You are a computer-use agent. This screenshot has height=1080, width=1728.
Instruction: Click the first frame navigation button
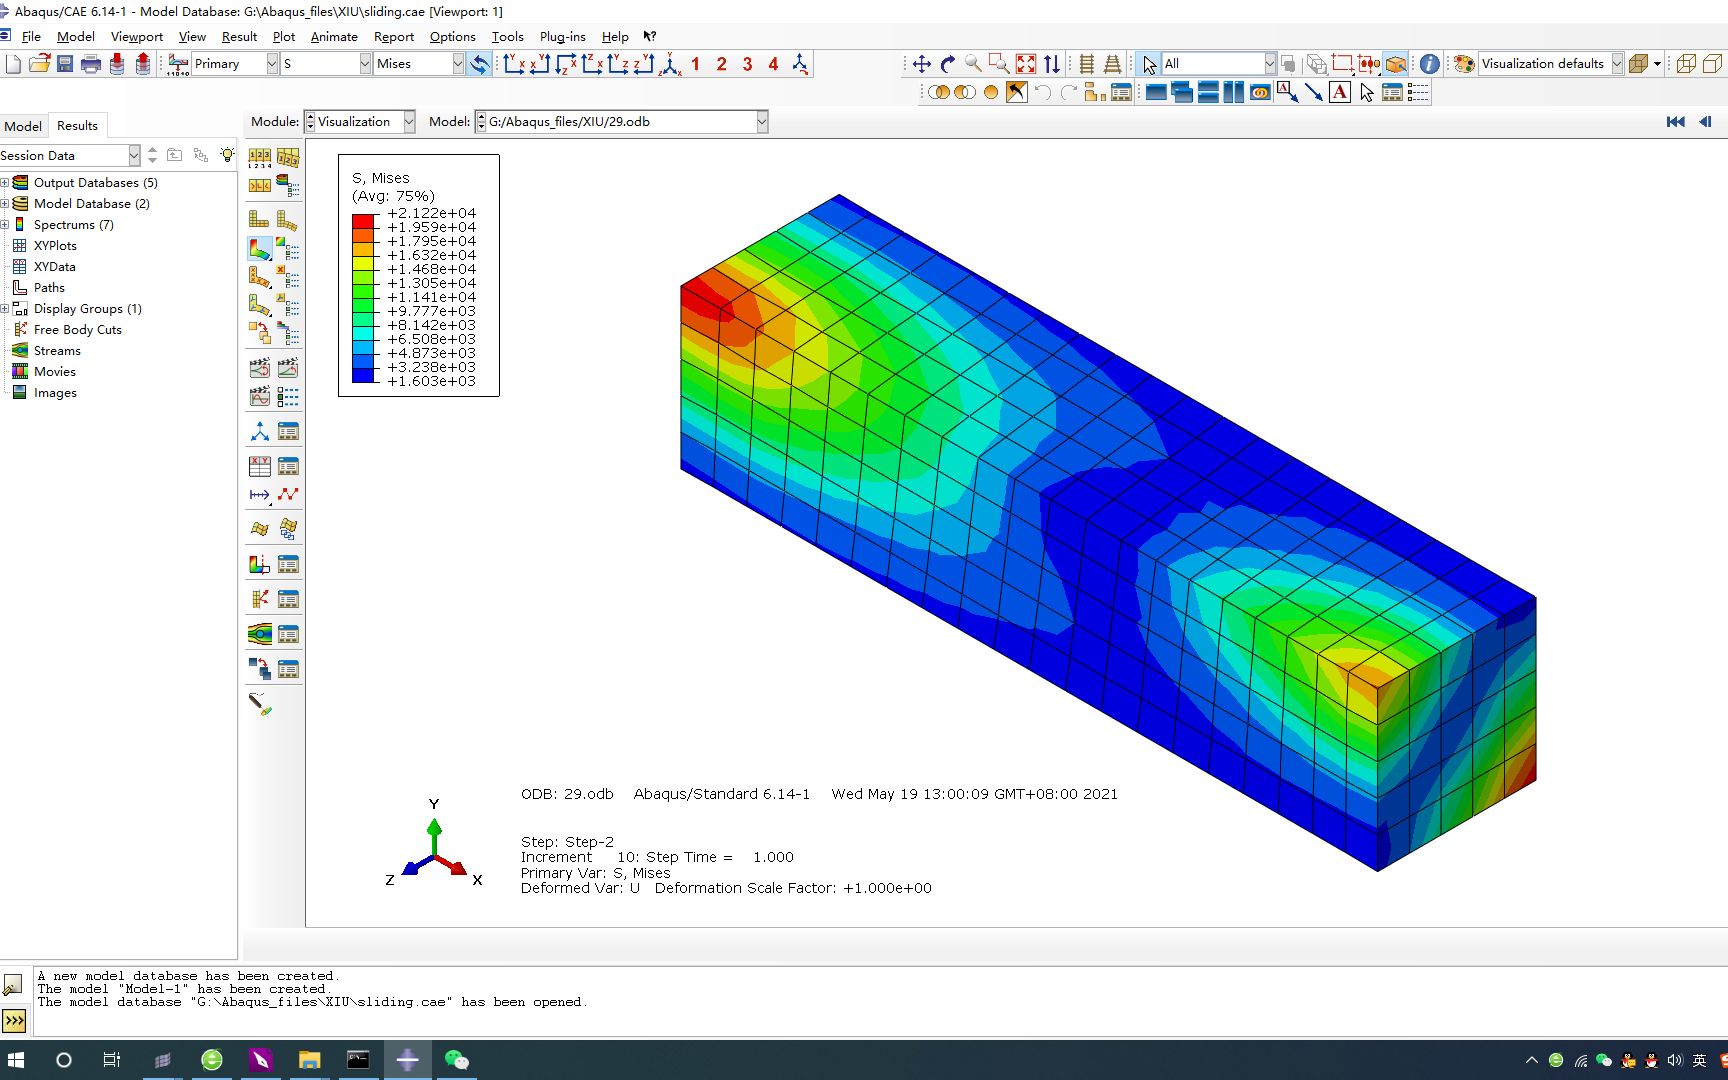1675,121
